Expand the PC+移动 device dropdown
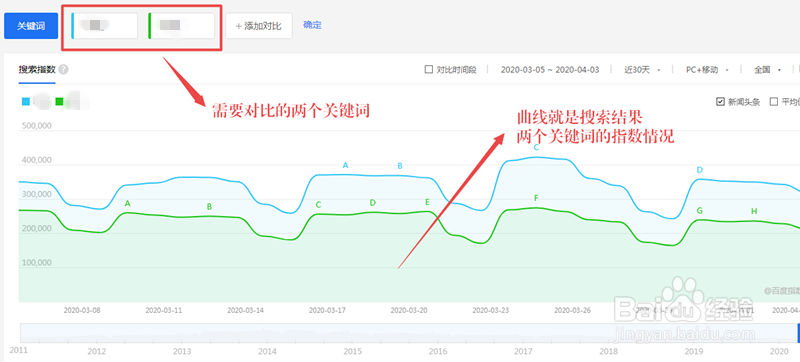This screenshot has width=800, height=362. [707, 70]
